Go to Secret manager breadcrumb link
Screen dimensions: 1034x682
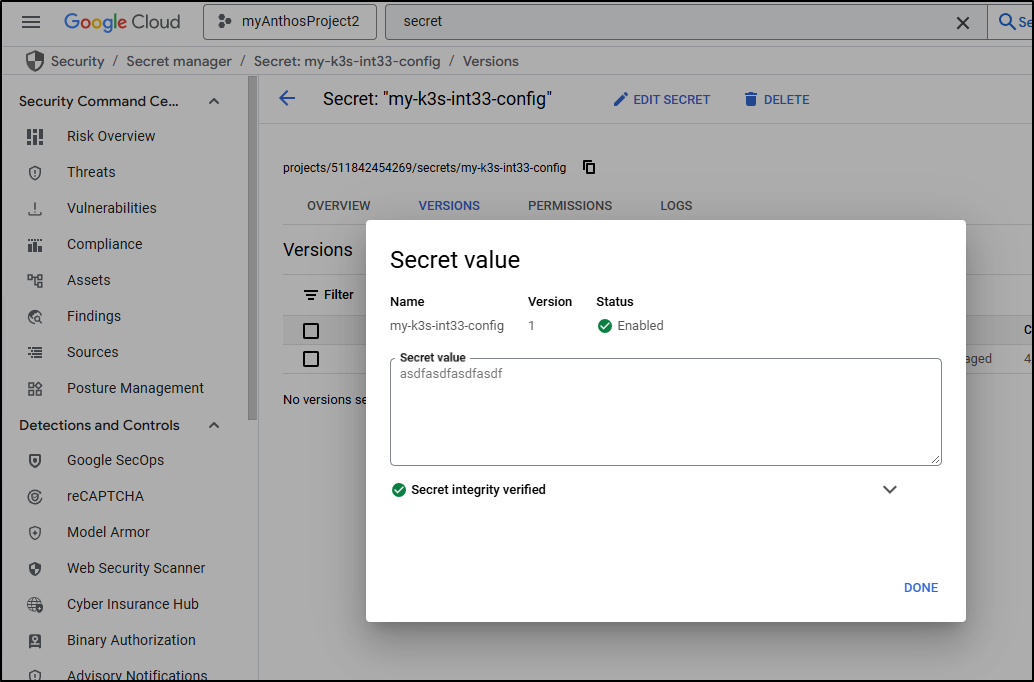coord(179,61)
